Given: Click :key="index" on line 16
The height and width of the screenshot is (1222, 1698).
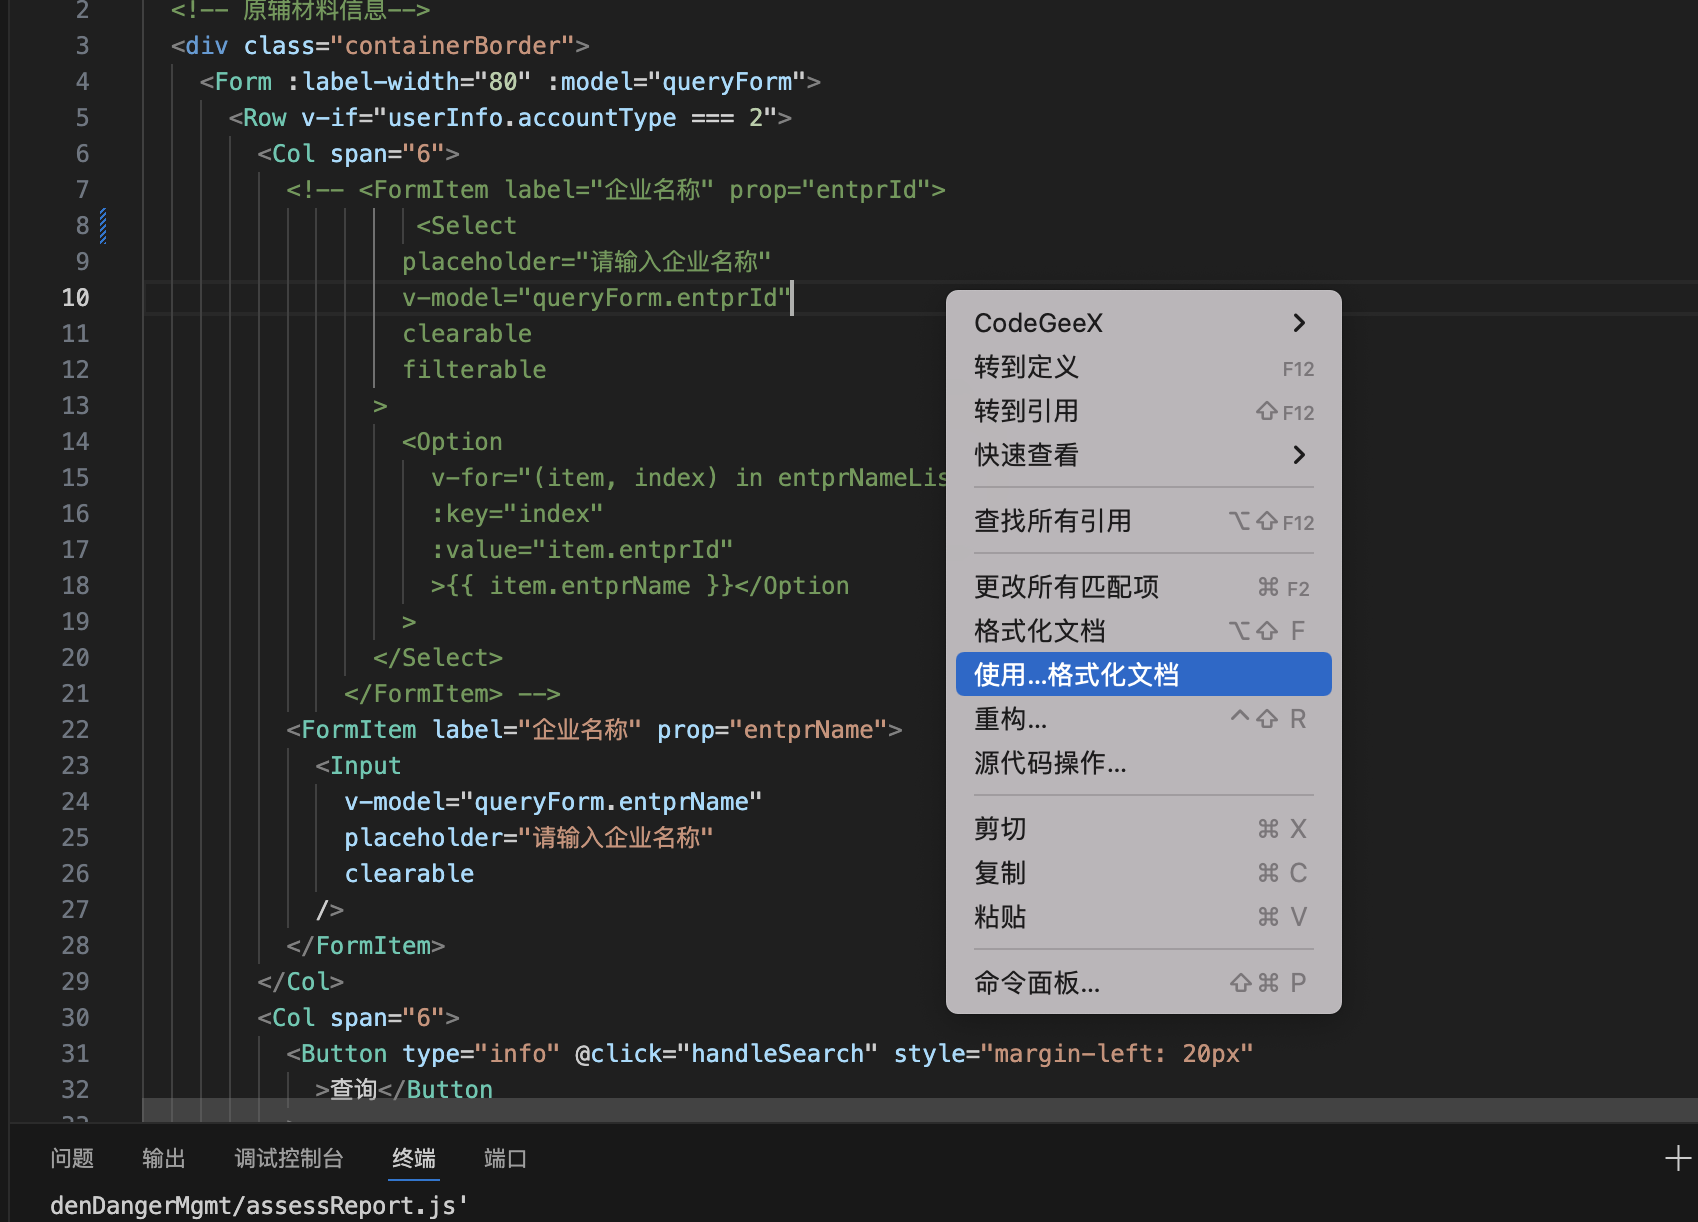Looking at the screenshot, I should click(x=517, y=514).
